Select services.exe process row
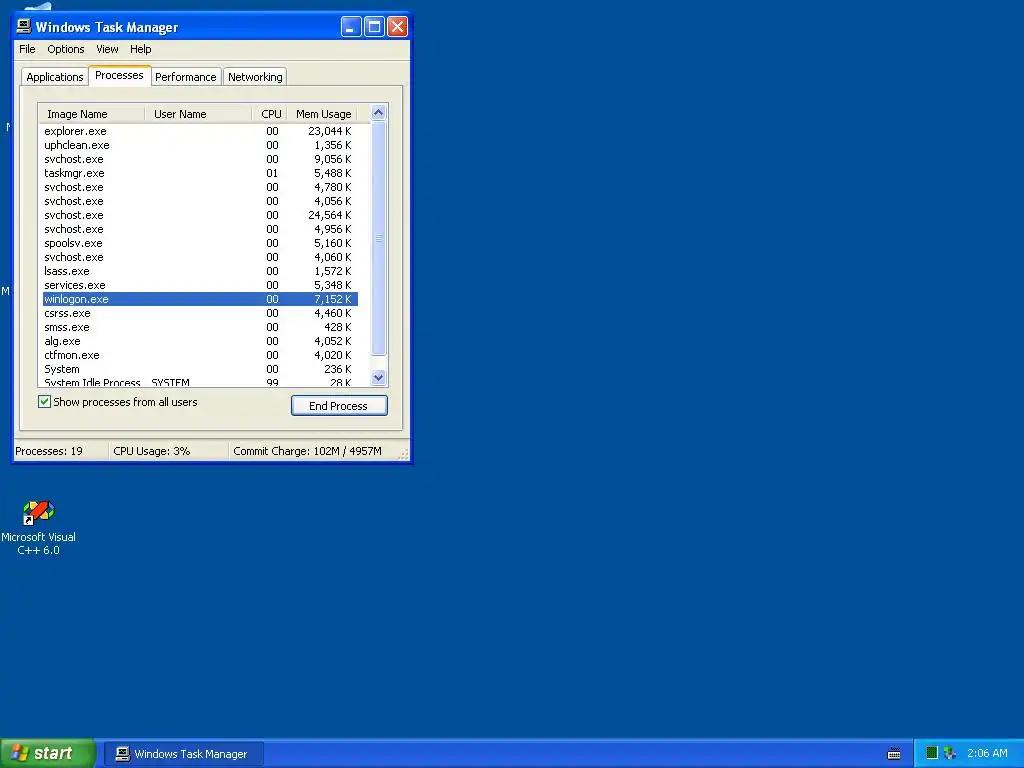 tap(200, 285)
